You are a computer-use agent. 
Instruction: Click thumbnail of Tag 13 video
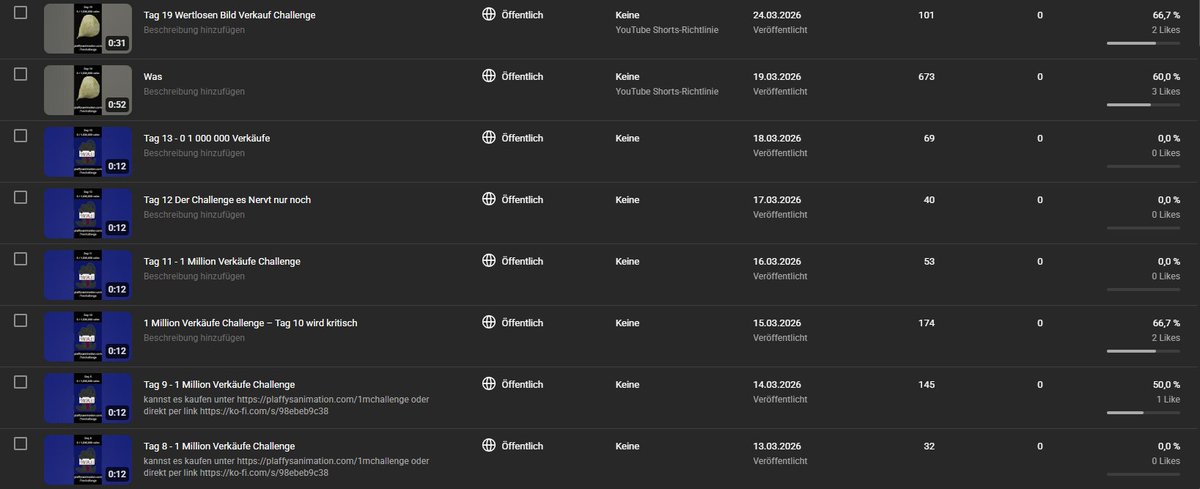point(88,152)
